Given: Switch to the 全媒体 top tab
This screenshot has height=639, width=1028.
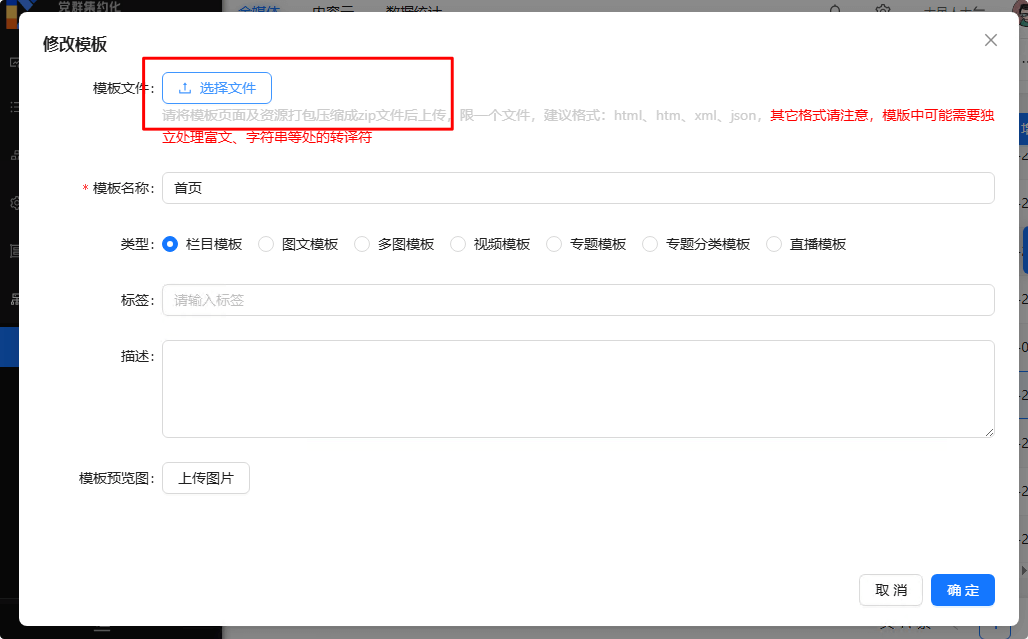Looking at the screenshot, I should pos(259,9).
